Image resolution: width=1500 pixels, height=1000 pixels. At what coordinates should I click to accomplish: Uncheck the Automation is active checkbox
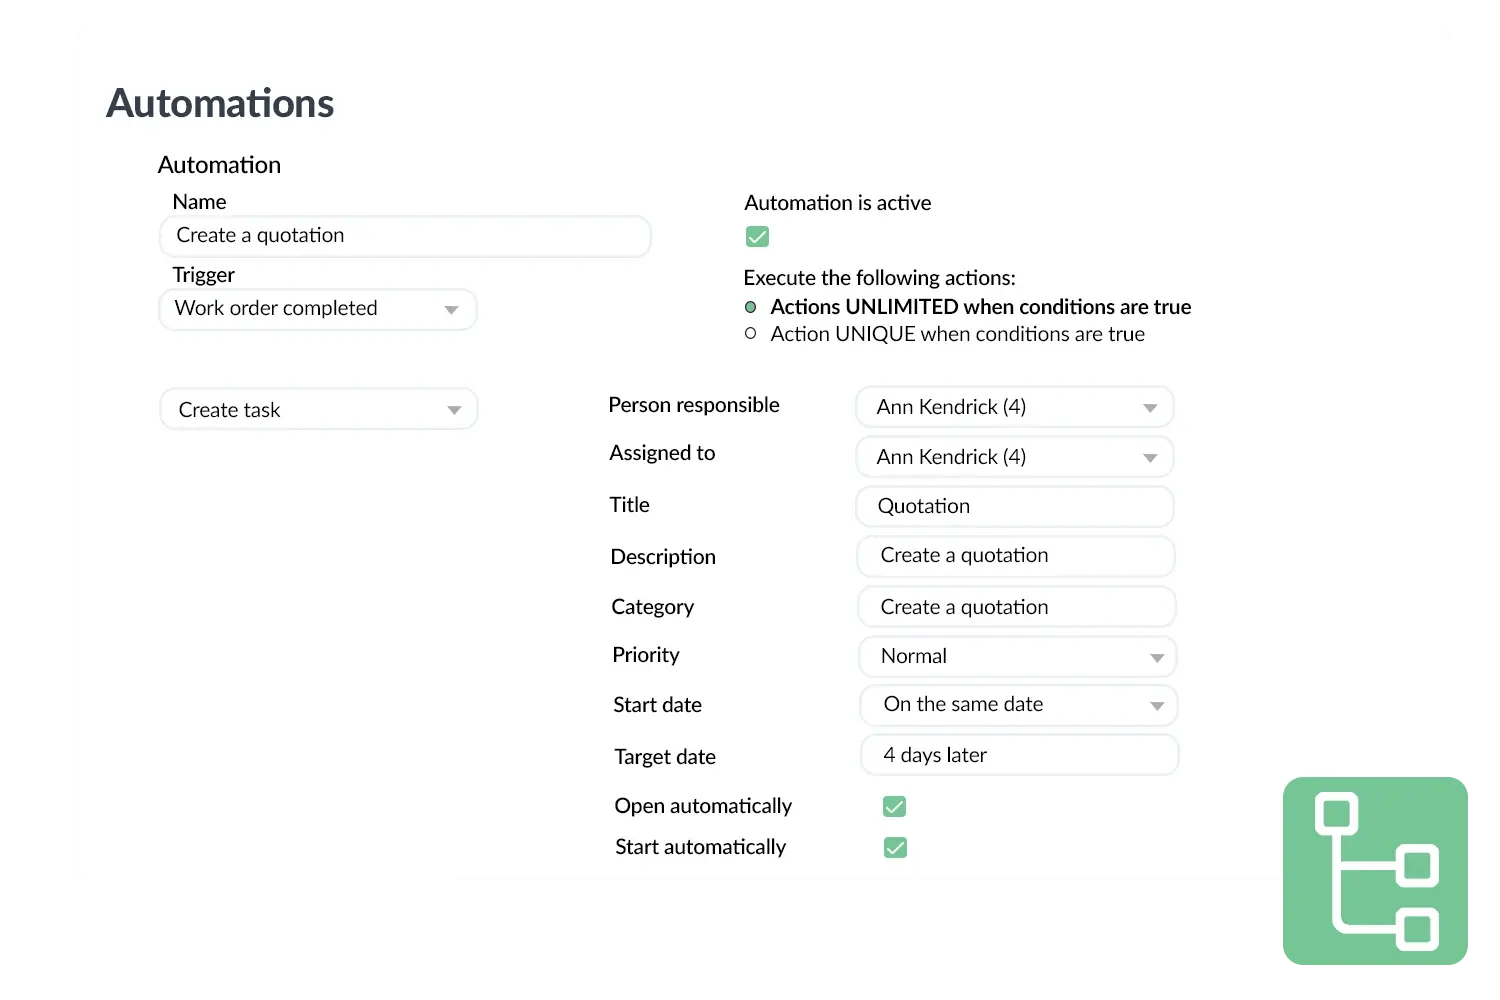[x=757, y=236]
